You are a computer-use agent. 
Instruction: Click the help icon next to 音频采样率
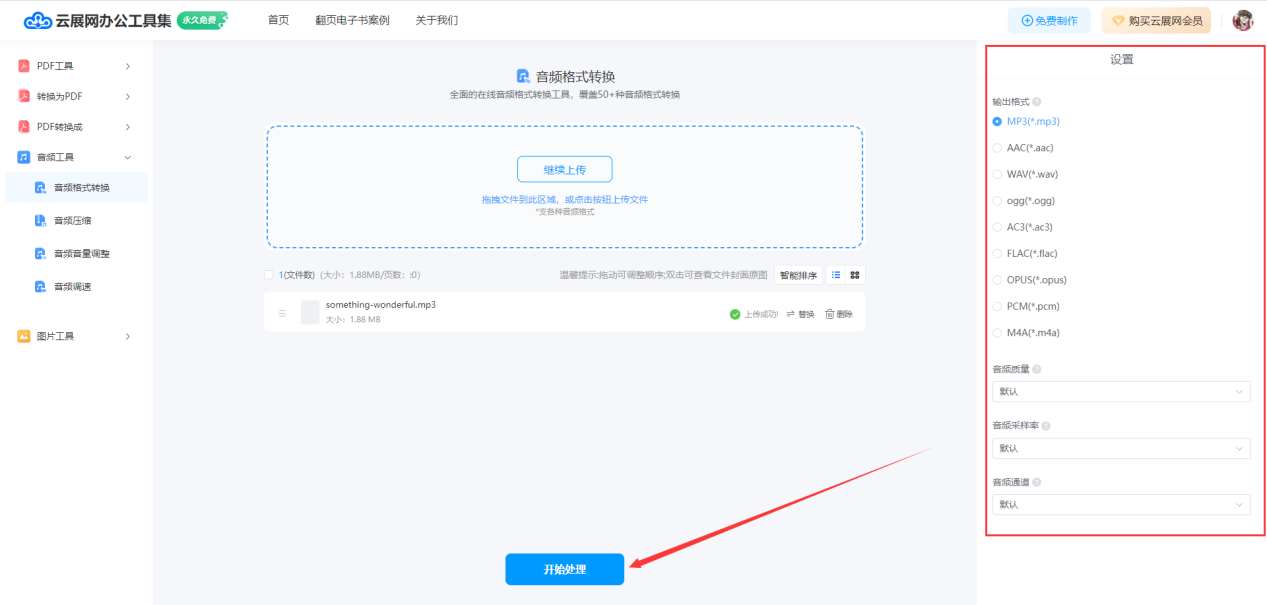click(x=1046, y=426)
